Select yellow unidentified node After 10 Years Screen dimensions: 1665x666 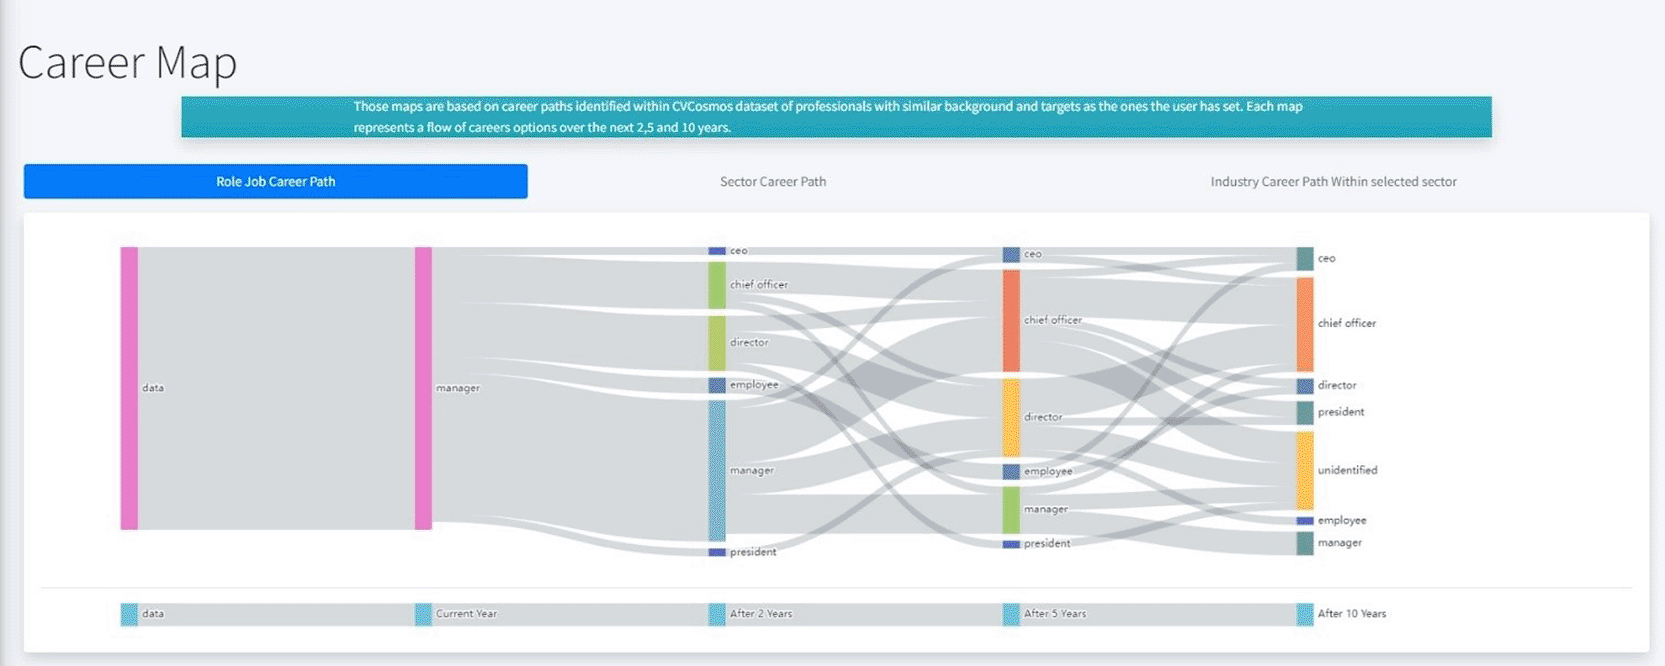tap(1305, 470)
